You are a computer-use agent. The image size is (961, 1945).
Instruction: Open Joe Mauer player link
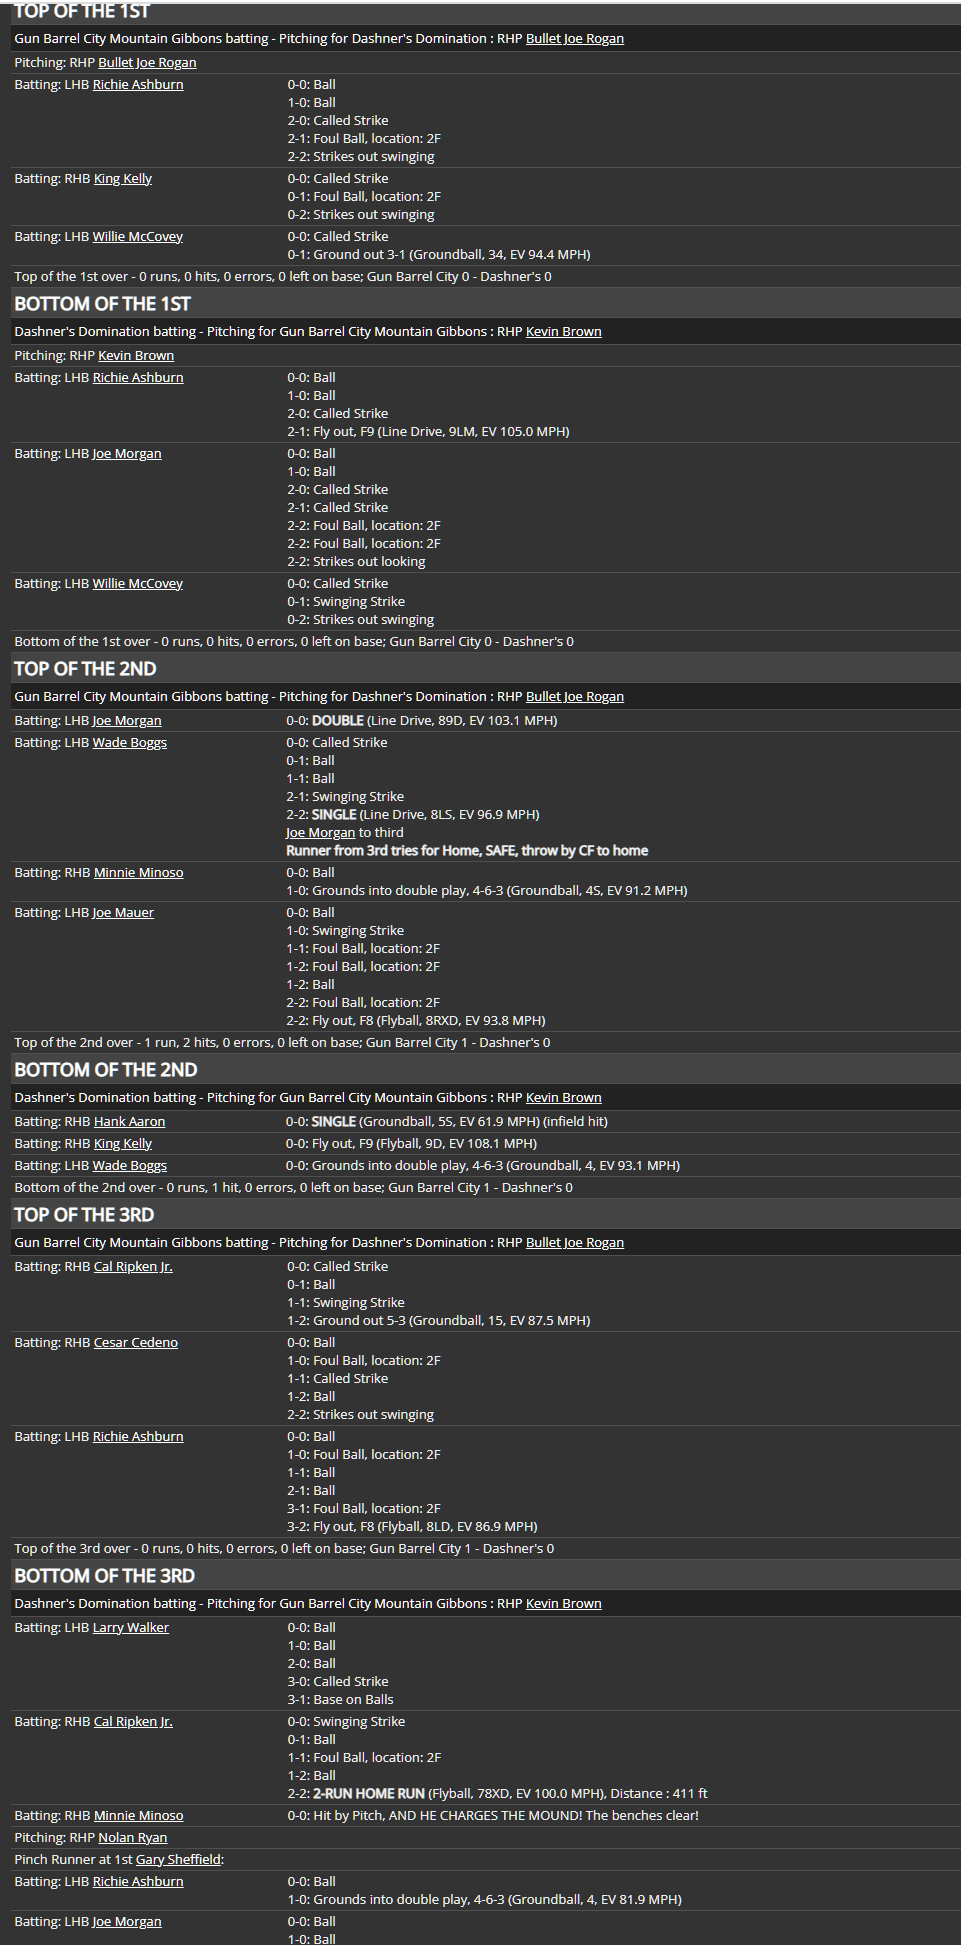(x=123, y=913)
